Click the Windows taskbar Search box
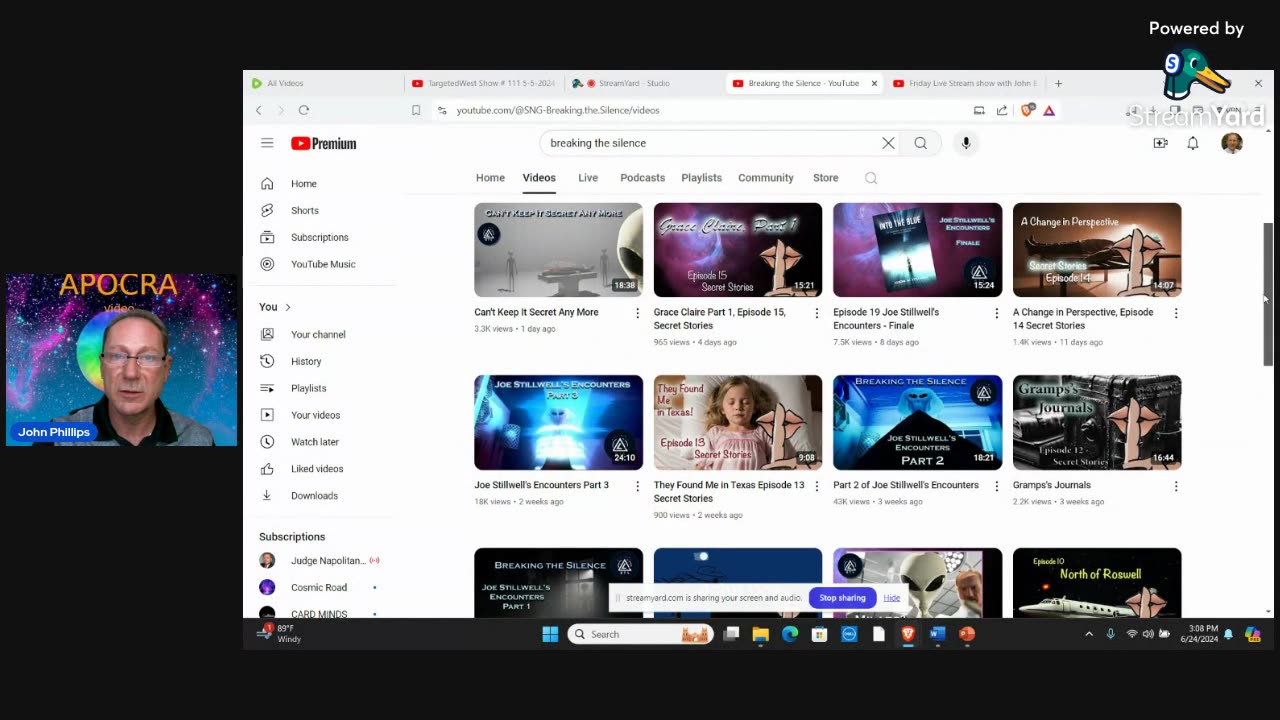1280x720 pixels. click(640, 634)
